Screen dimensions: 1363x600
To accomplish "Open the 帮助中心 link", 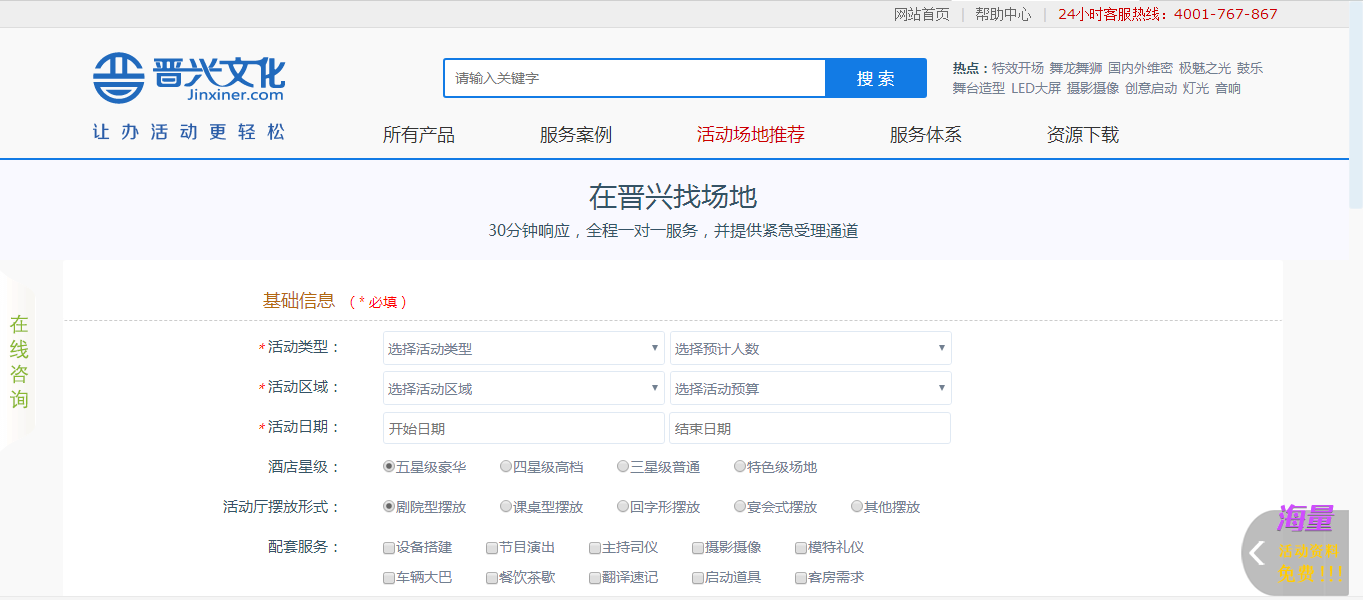I will [x=1002, y=14].
